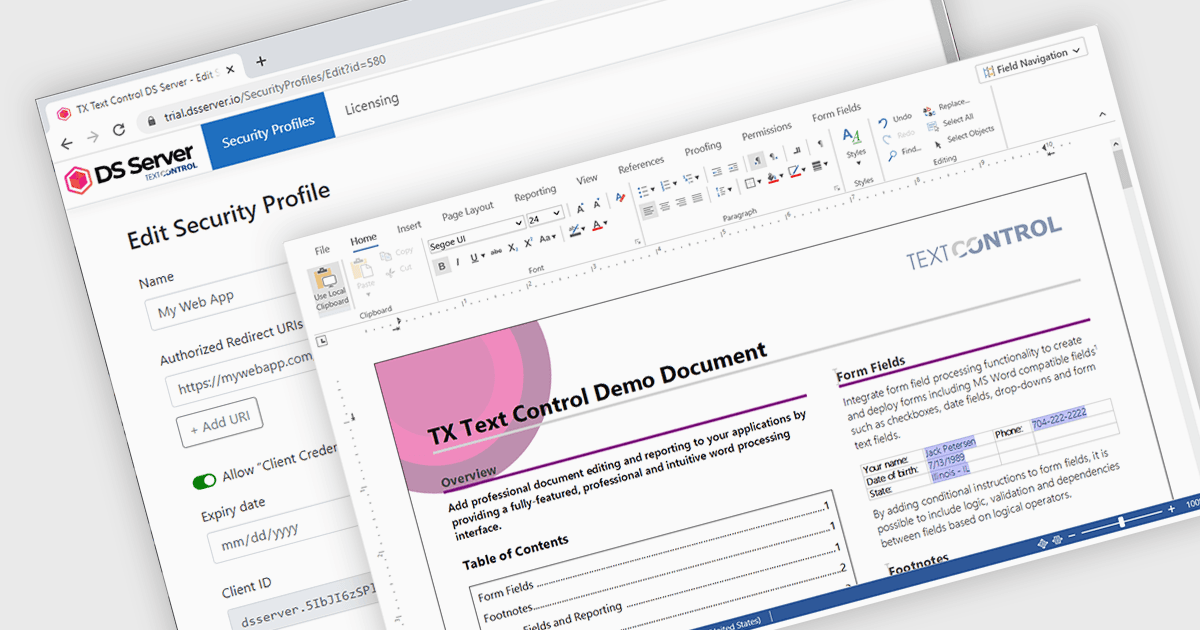
Task: Open the Styles dropdown
Action: 856,146
